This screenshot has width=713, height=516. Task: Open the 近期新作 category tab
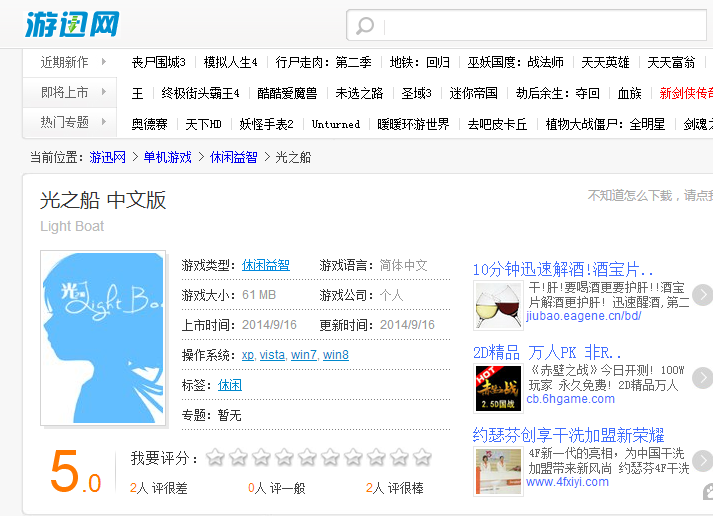[64, 62]
